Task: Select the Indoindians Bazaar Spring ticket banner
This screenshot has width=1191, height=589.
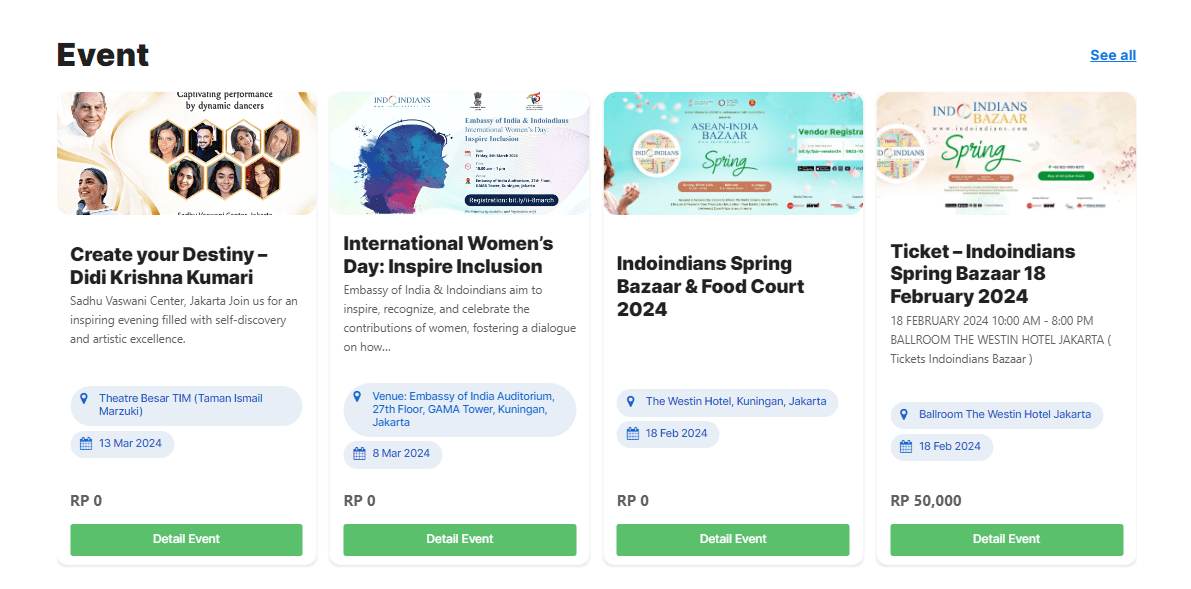Action: pos(1006,153)
